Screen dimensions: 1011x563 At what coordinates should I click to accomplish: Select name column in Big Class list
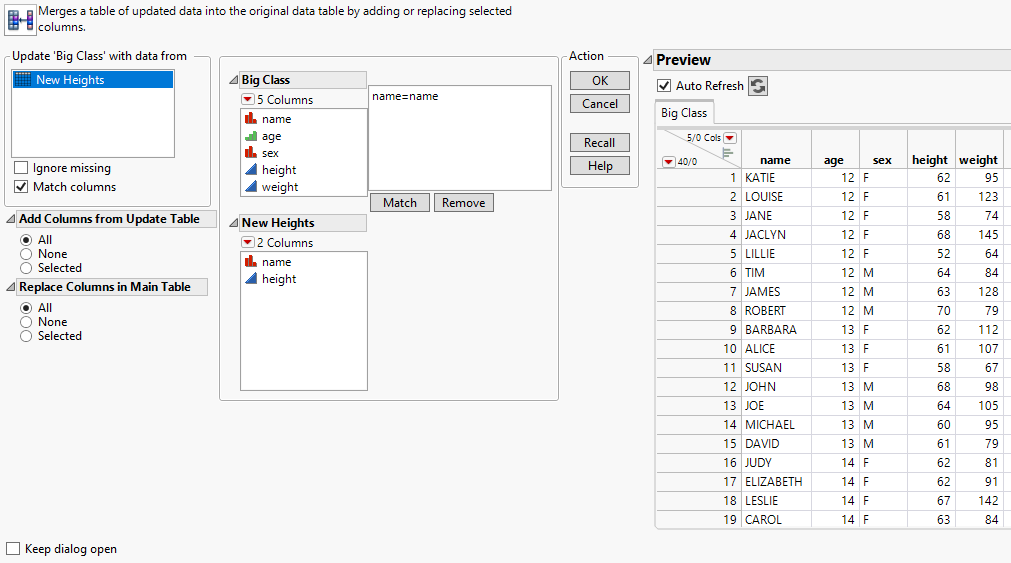click(x=276, y=119)
